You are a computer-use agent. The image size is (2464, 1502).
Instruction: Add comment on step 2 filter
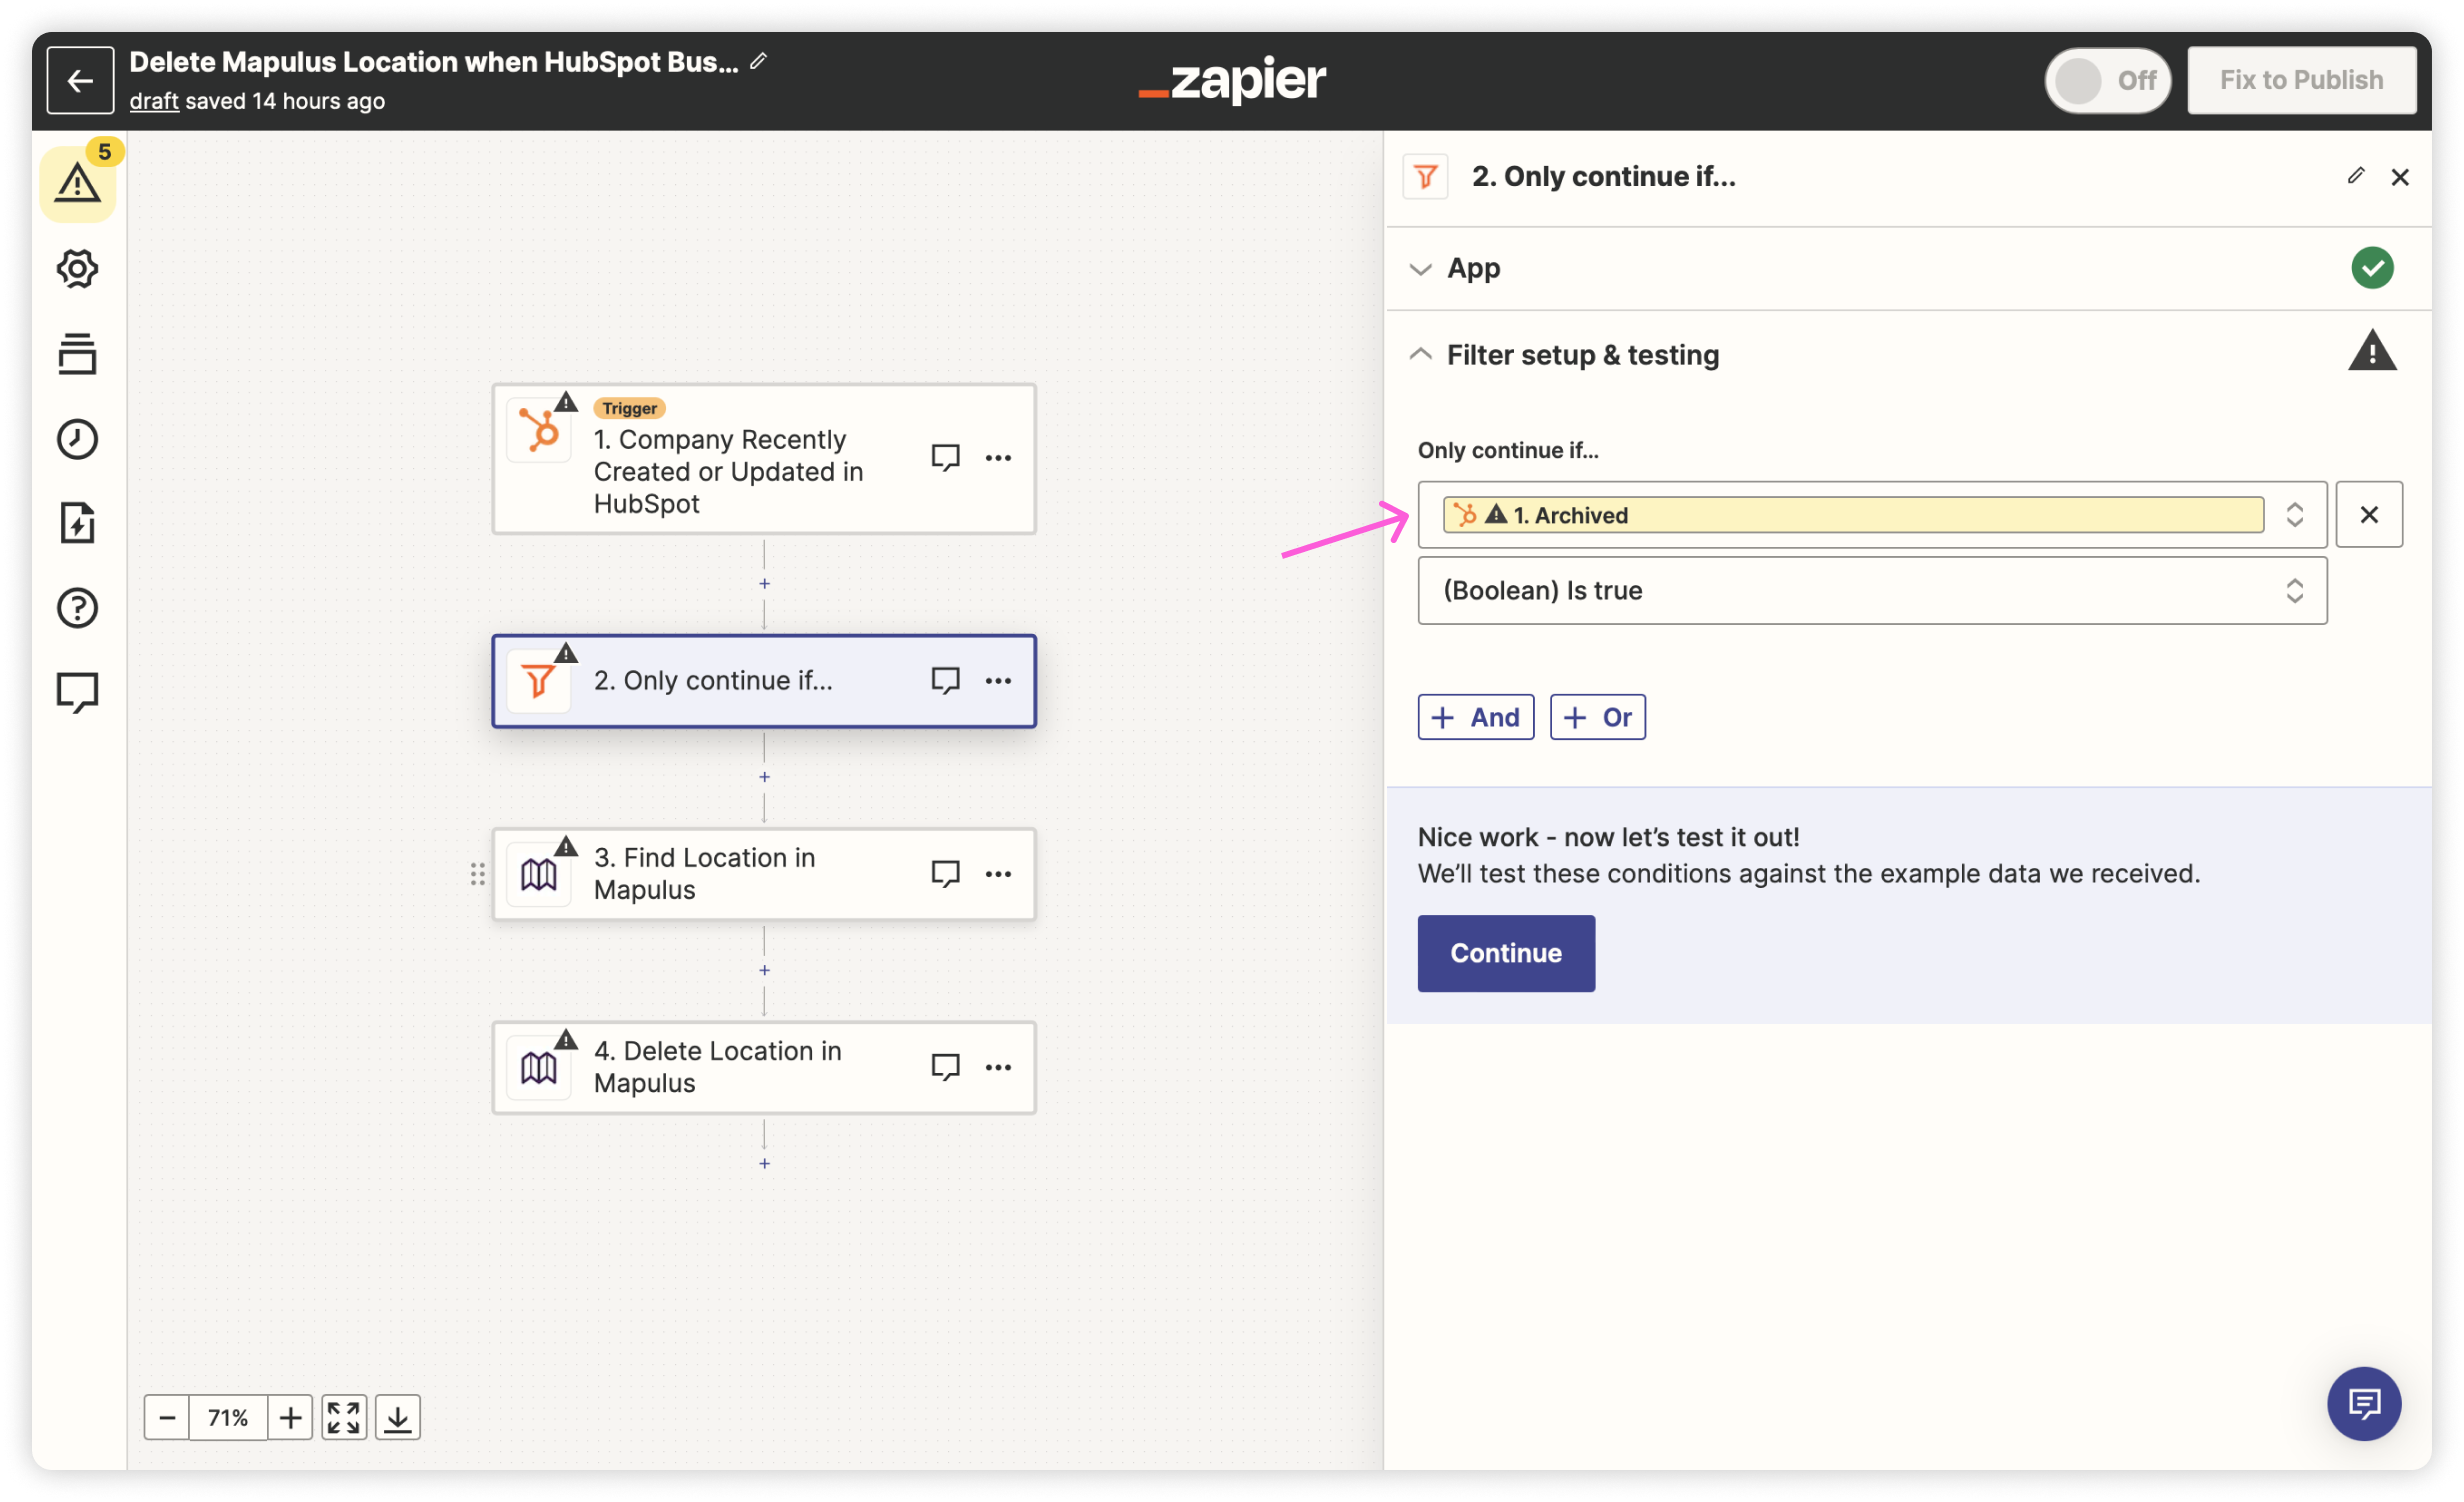[945, 680]
